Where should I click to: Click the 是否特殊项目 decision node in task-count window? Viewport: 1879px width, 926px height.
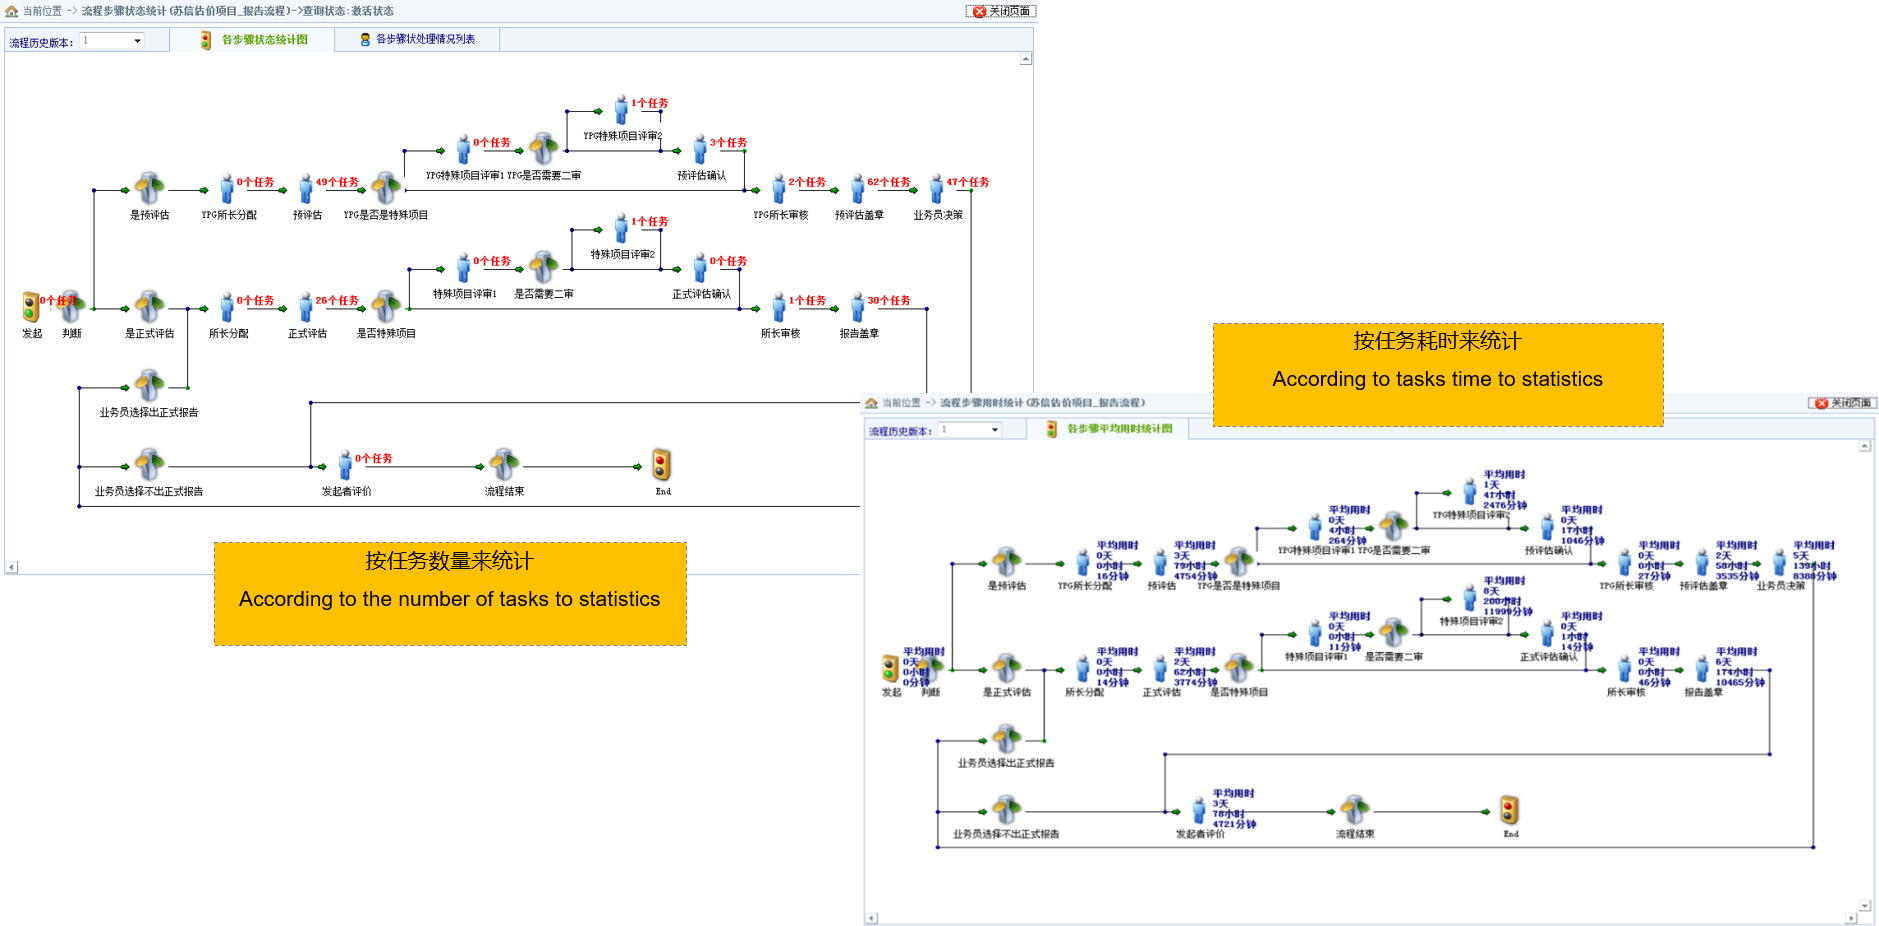(385, 307)
